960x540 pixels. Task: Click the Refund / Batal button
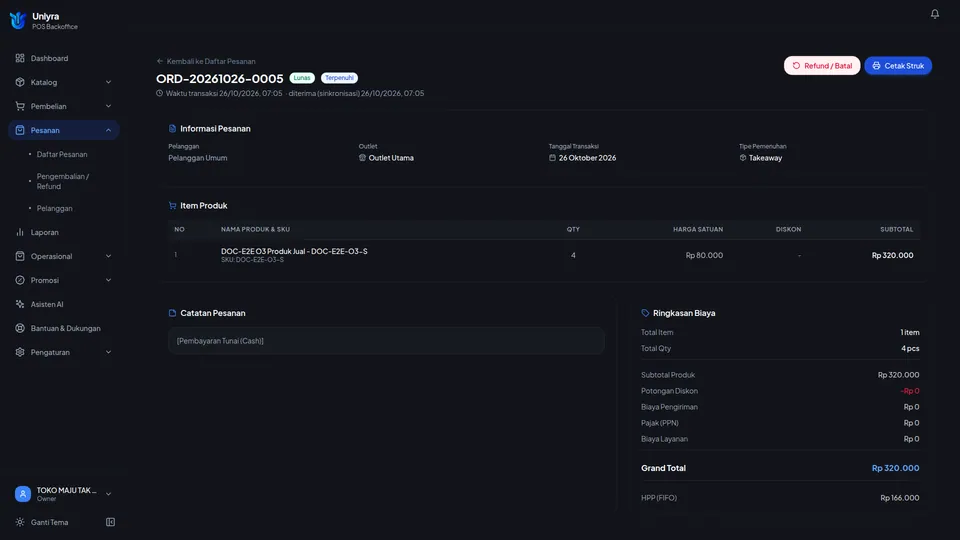coord(822,66)
